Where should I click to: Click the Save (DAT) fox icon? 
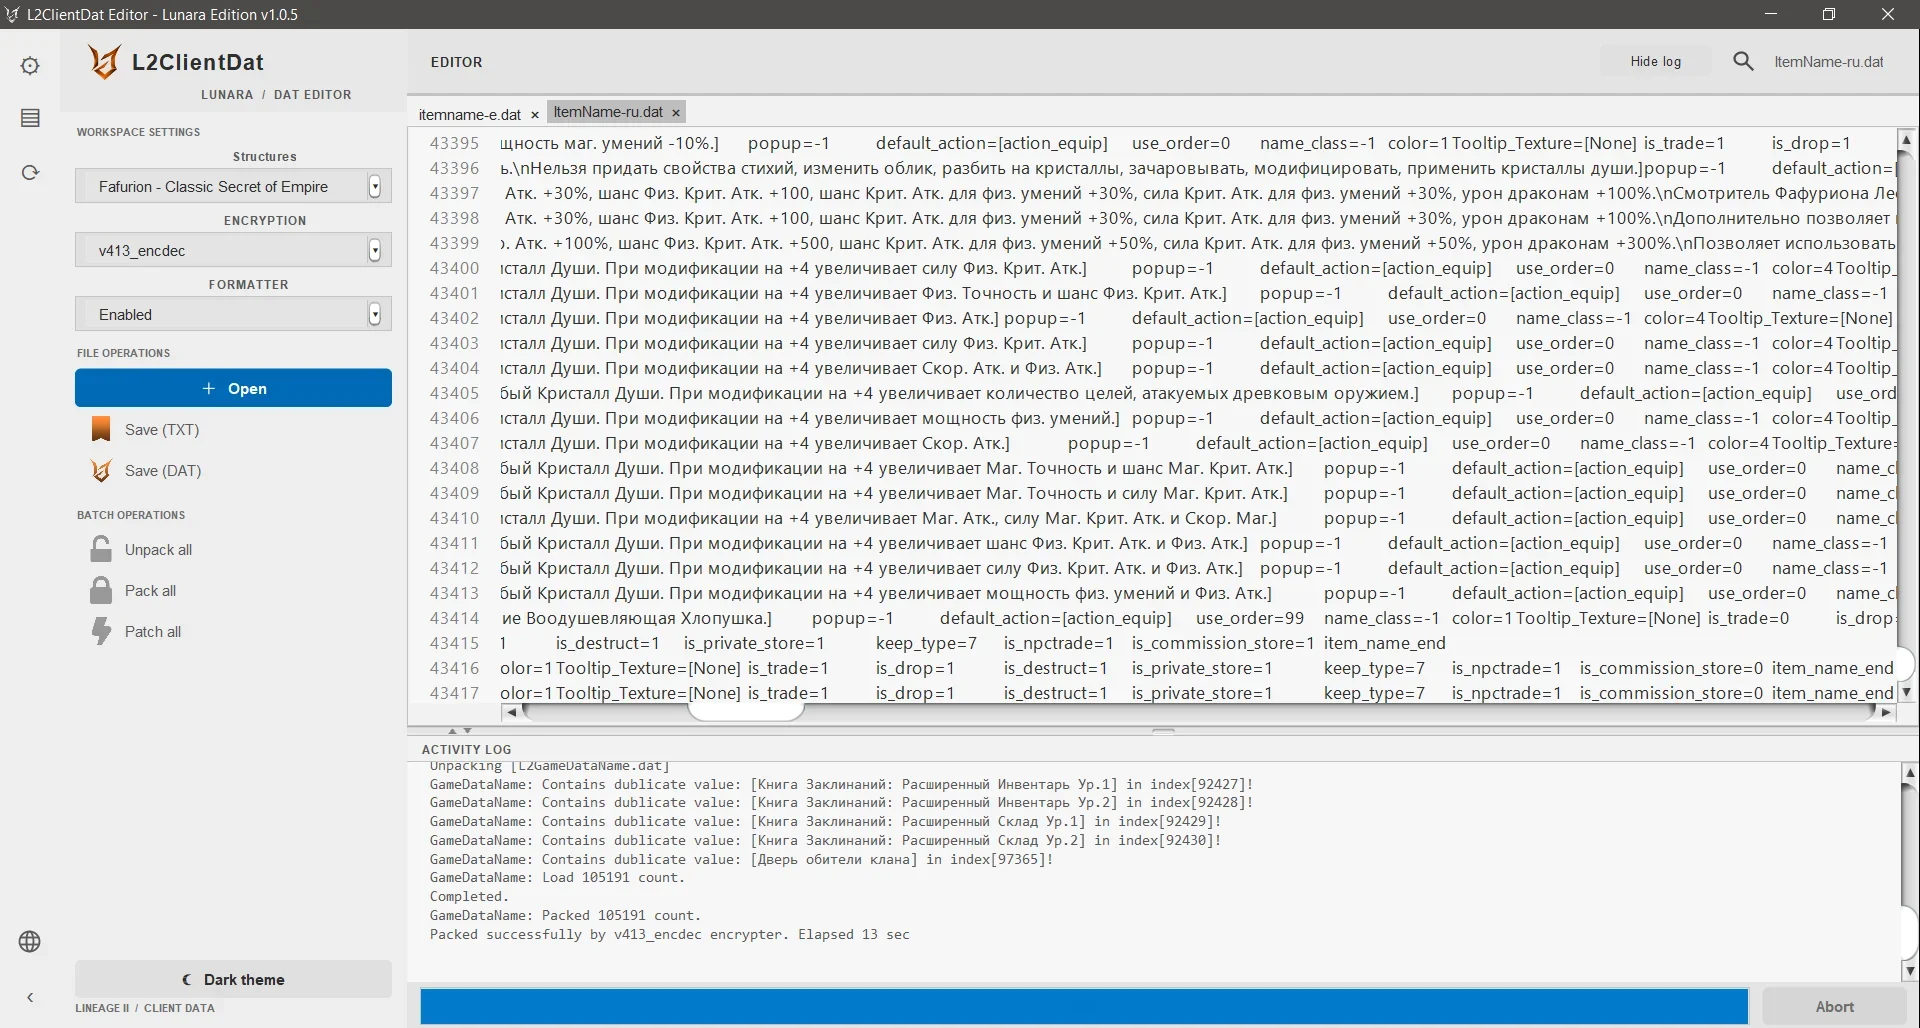click(101, 470)
